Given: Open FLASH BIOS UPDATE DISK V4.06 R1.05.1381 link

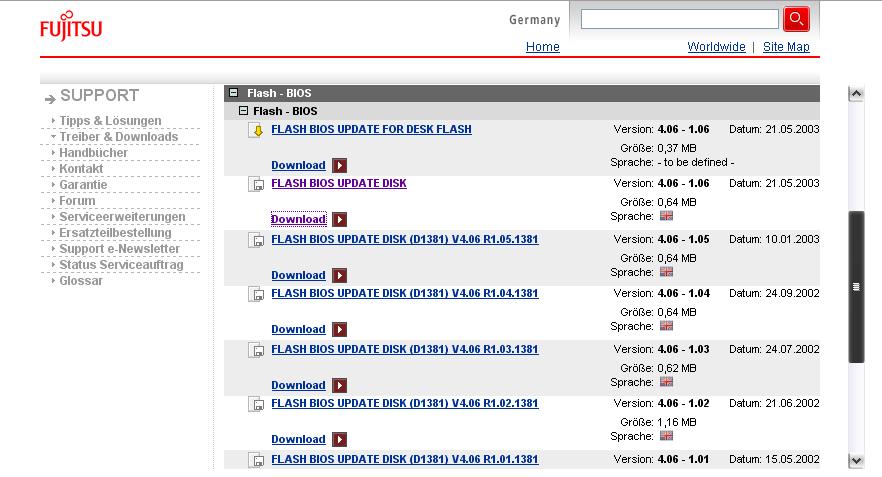Looking at the screenshot, I should pos(404,239).
